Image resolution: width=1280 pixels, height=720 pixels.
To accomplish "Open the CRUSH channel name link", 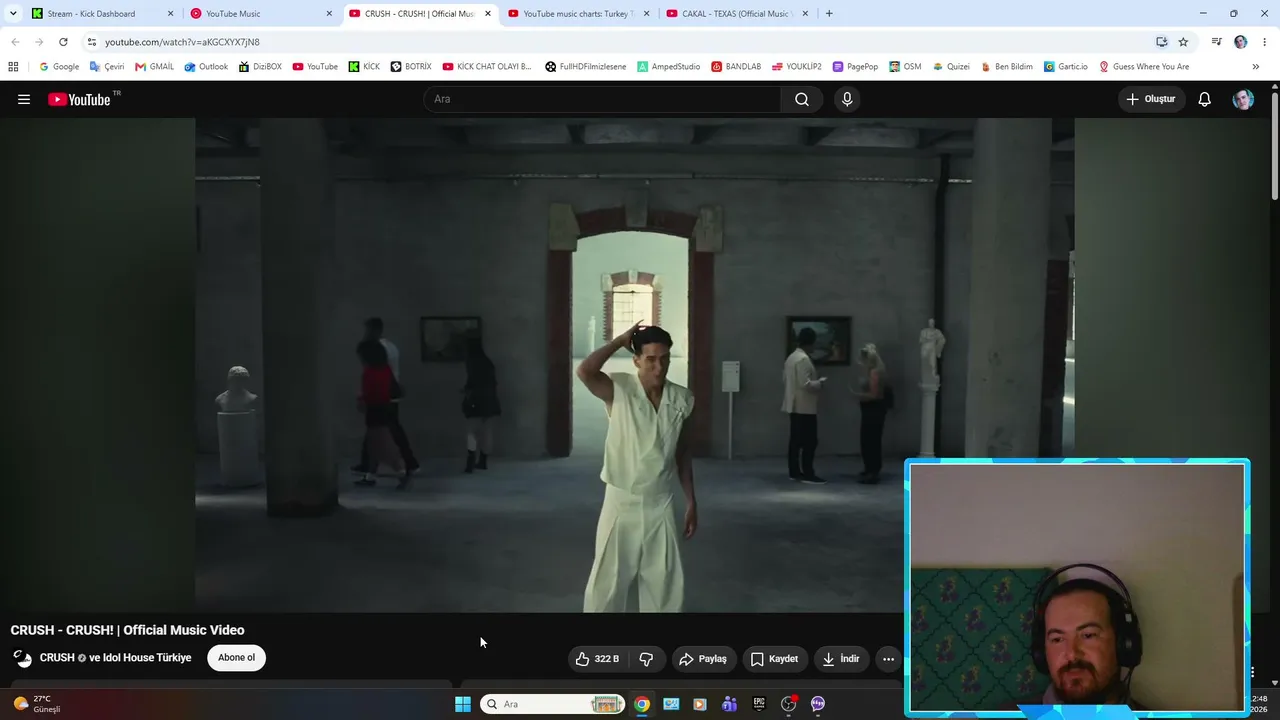I will click(116, 658).
